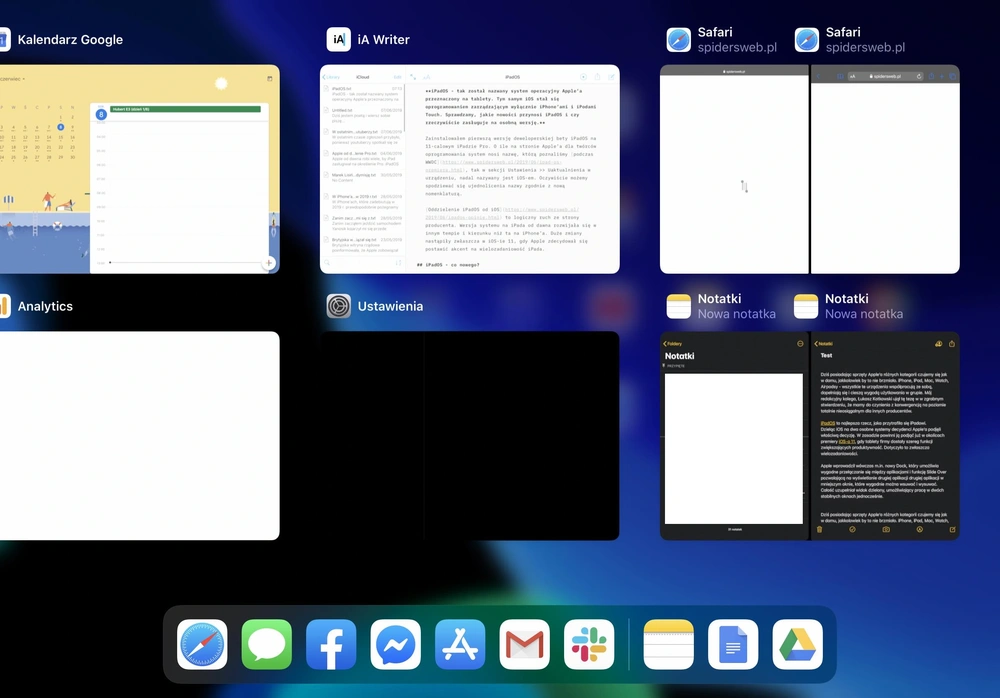Tap the trash icon in Notatki note
The height and width of the screenshot is (698, 1000).
[x=820, y=530]
